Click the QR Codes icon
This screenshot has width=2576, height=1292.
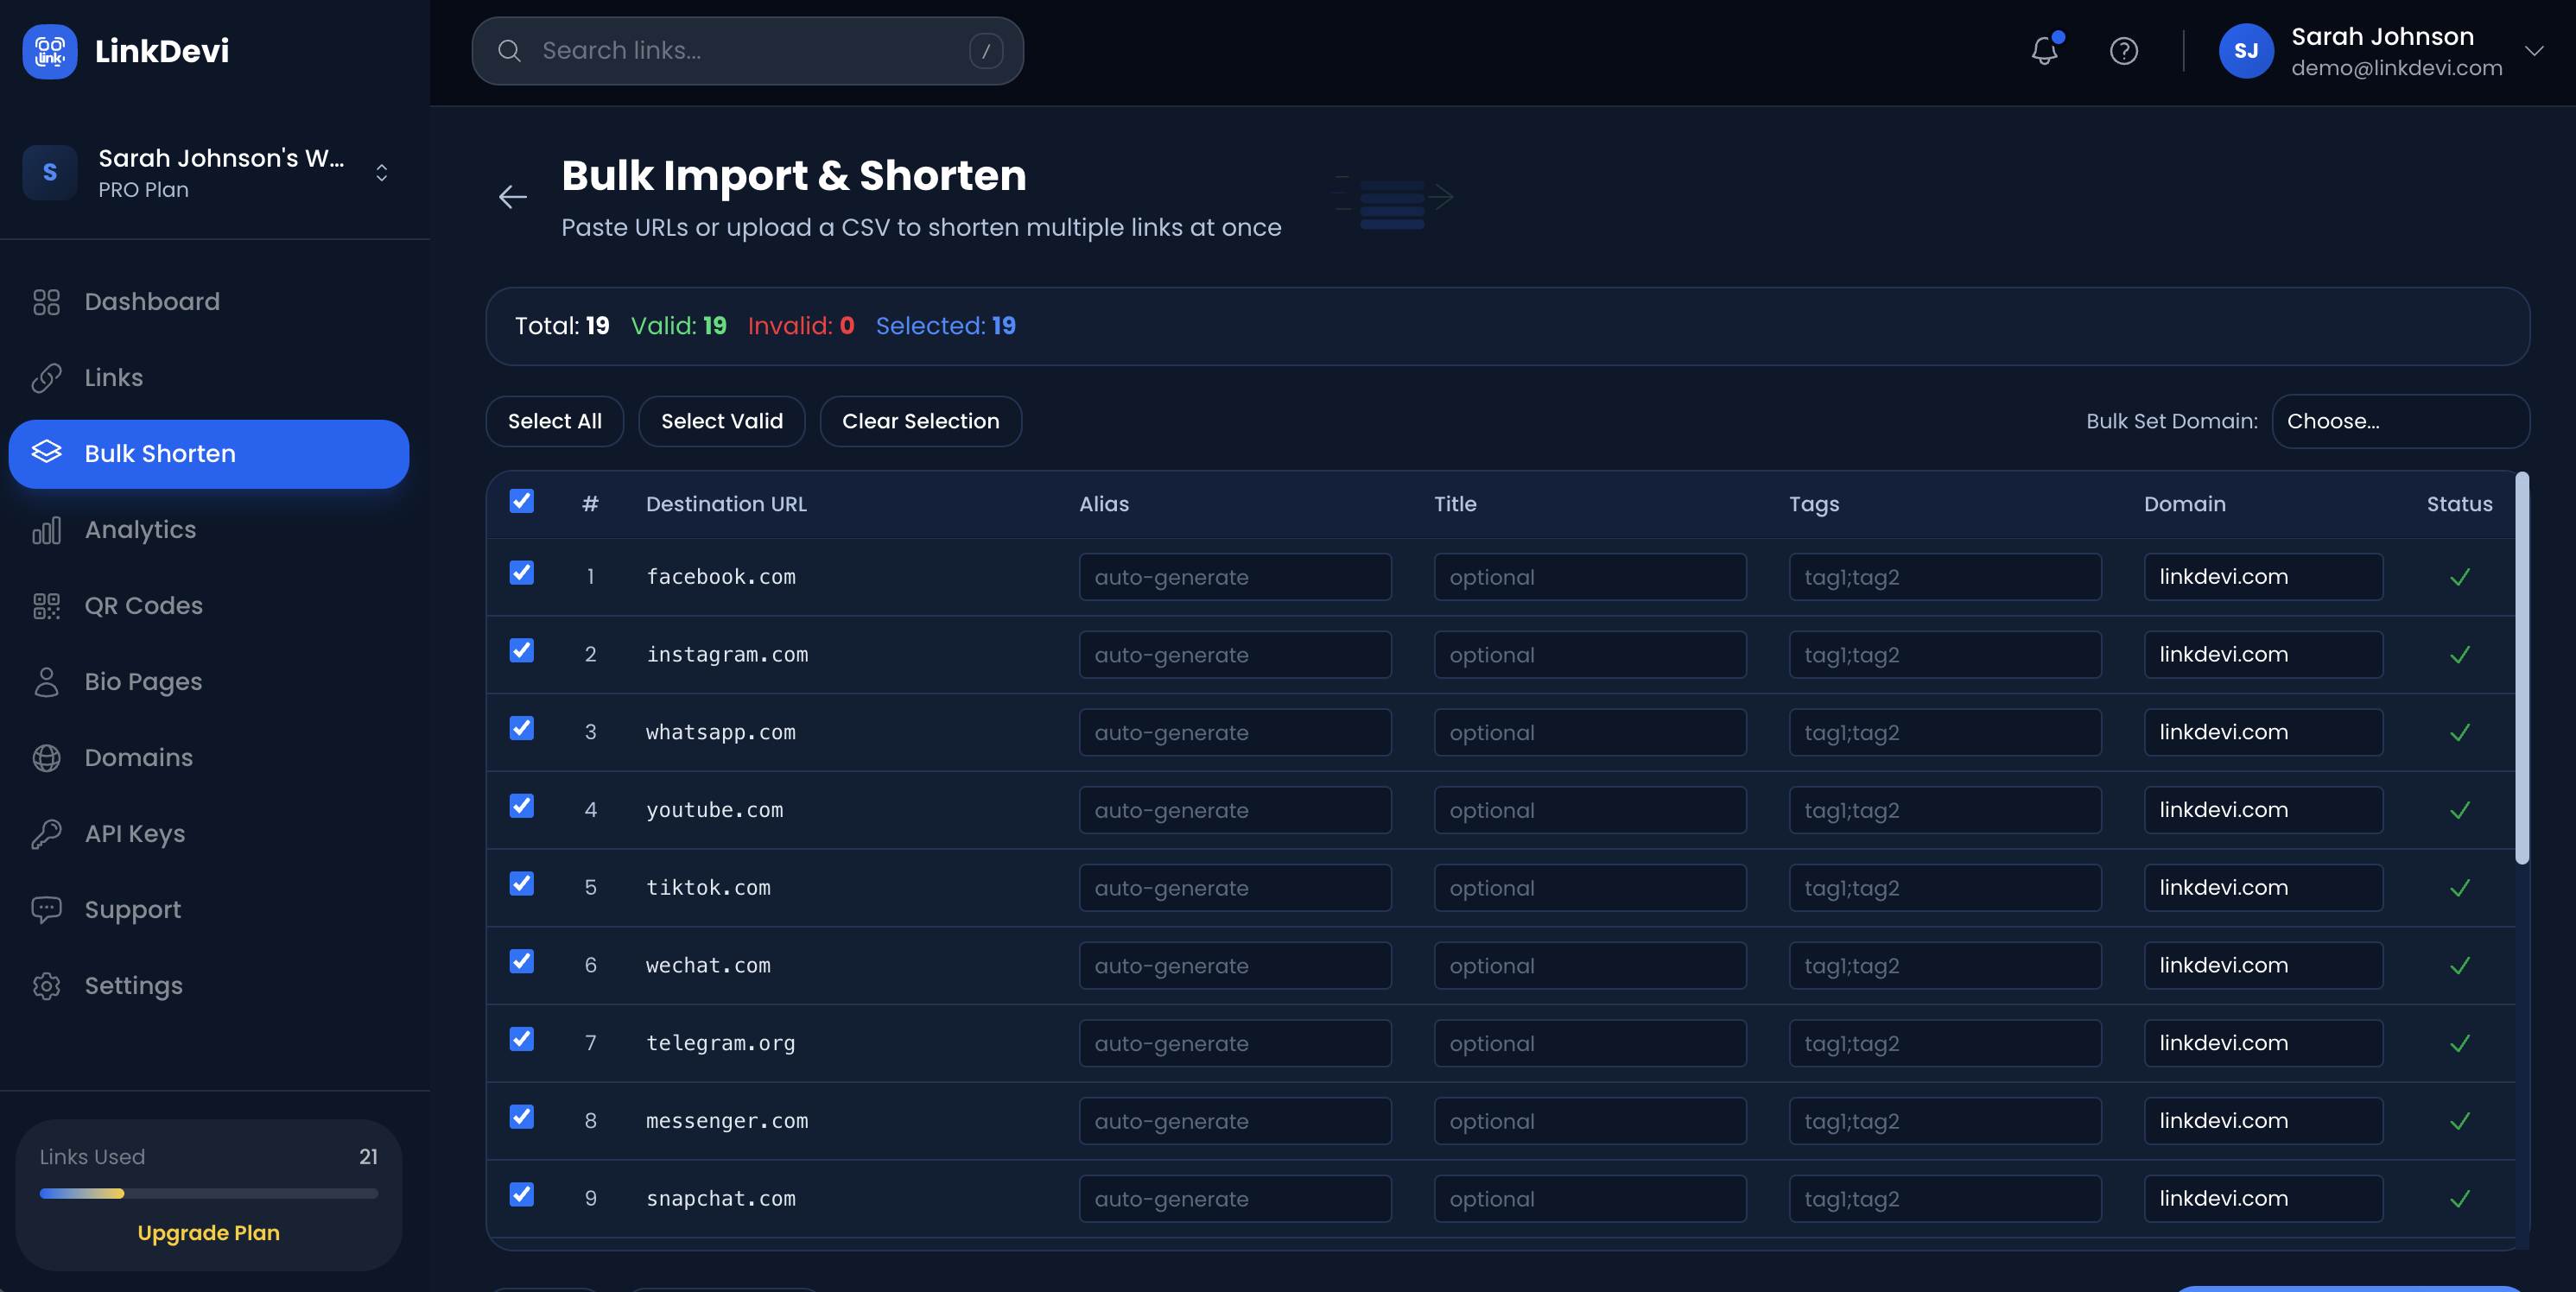coord(47,606)
